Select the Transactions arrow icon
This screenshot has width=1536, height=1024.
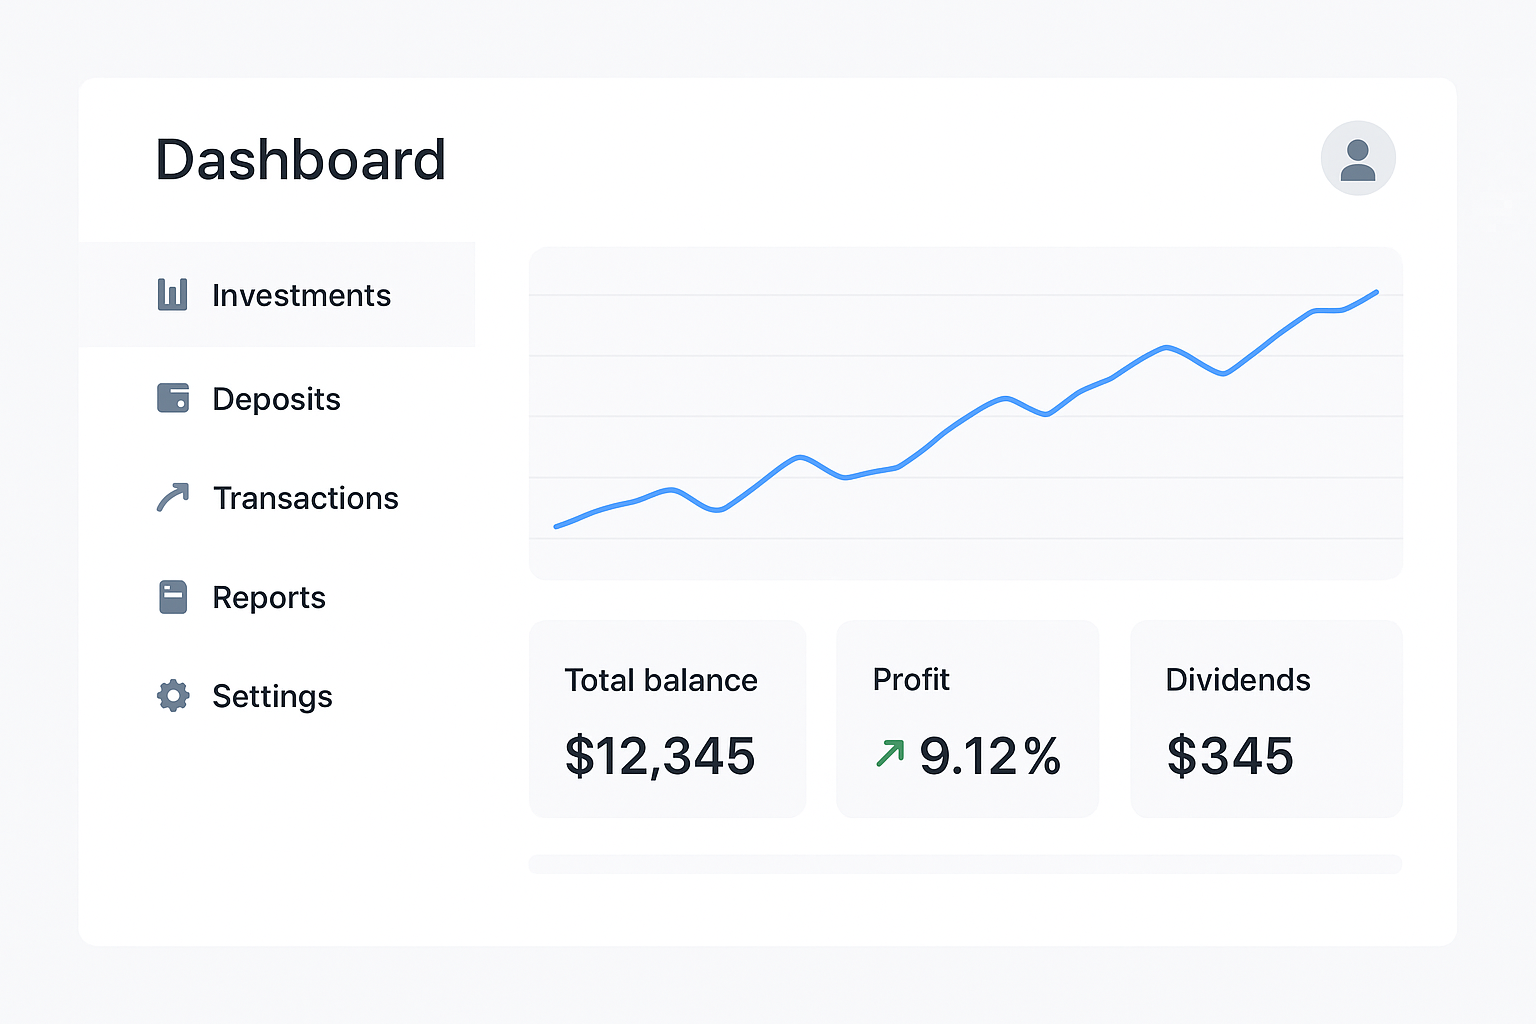[x=174, y=497]
